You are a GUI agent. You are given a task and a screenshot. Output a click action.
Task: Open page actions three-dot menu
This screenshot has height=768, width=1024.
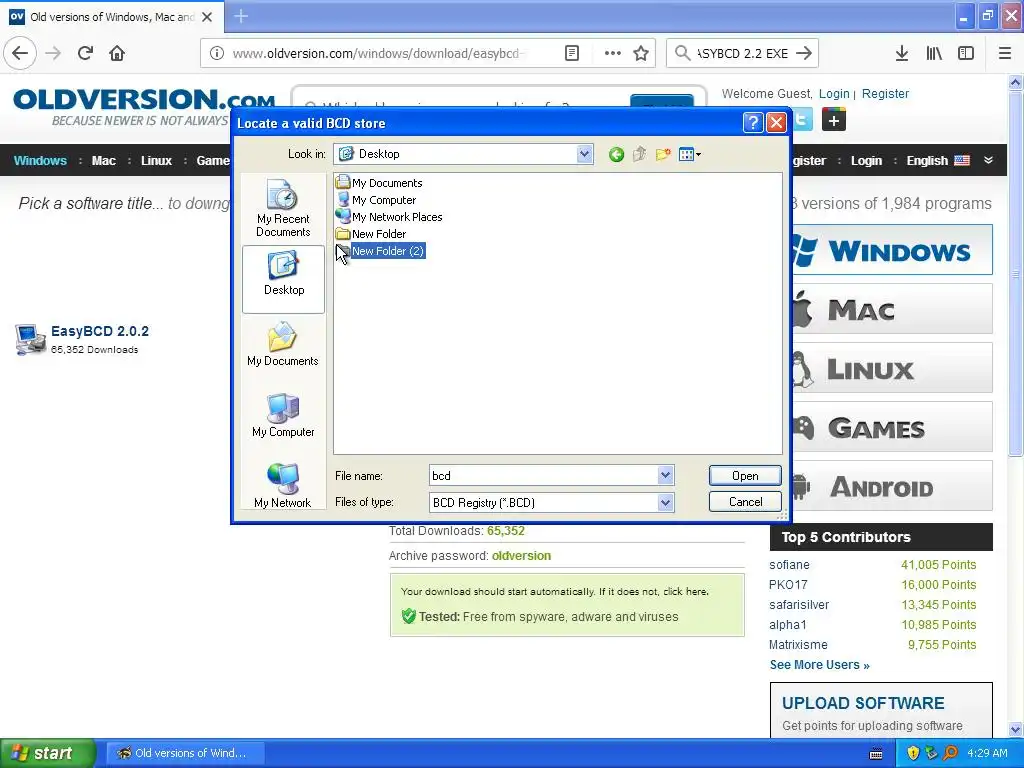click(x=613, y=53)
